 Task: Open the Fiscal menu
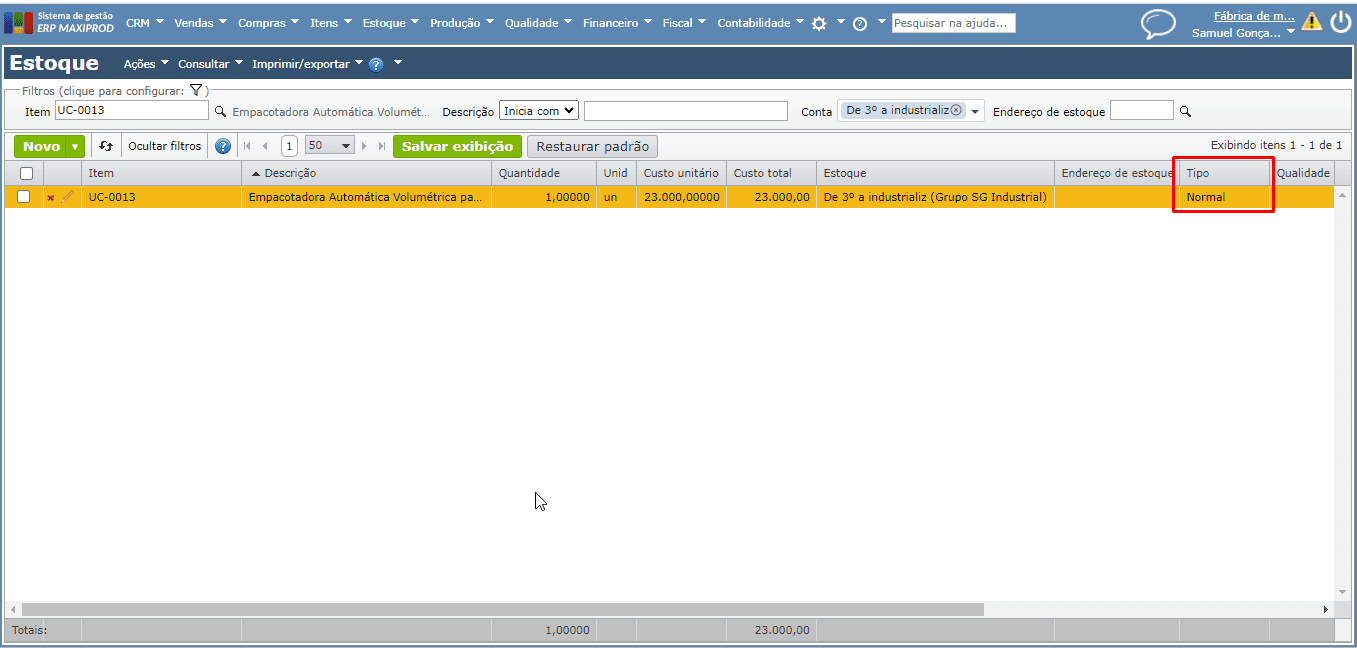pyautogui.click(x=684, y=23)
